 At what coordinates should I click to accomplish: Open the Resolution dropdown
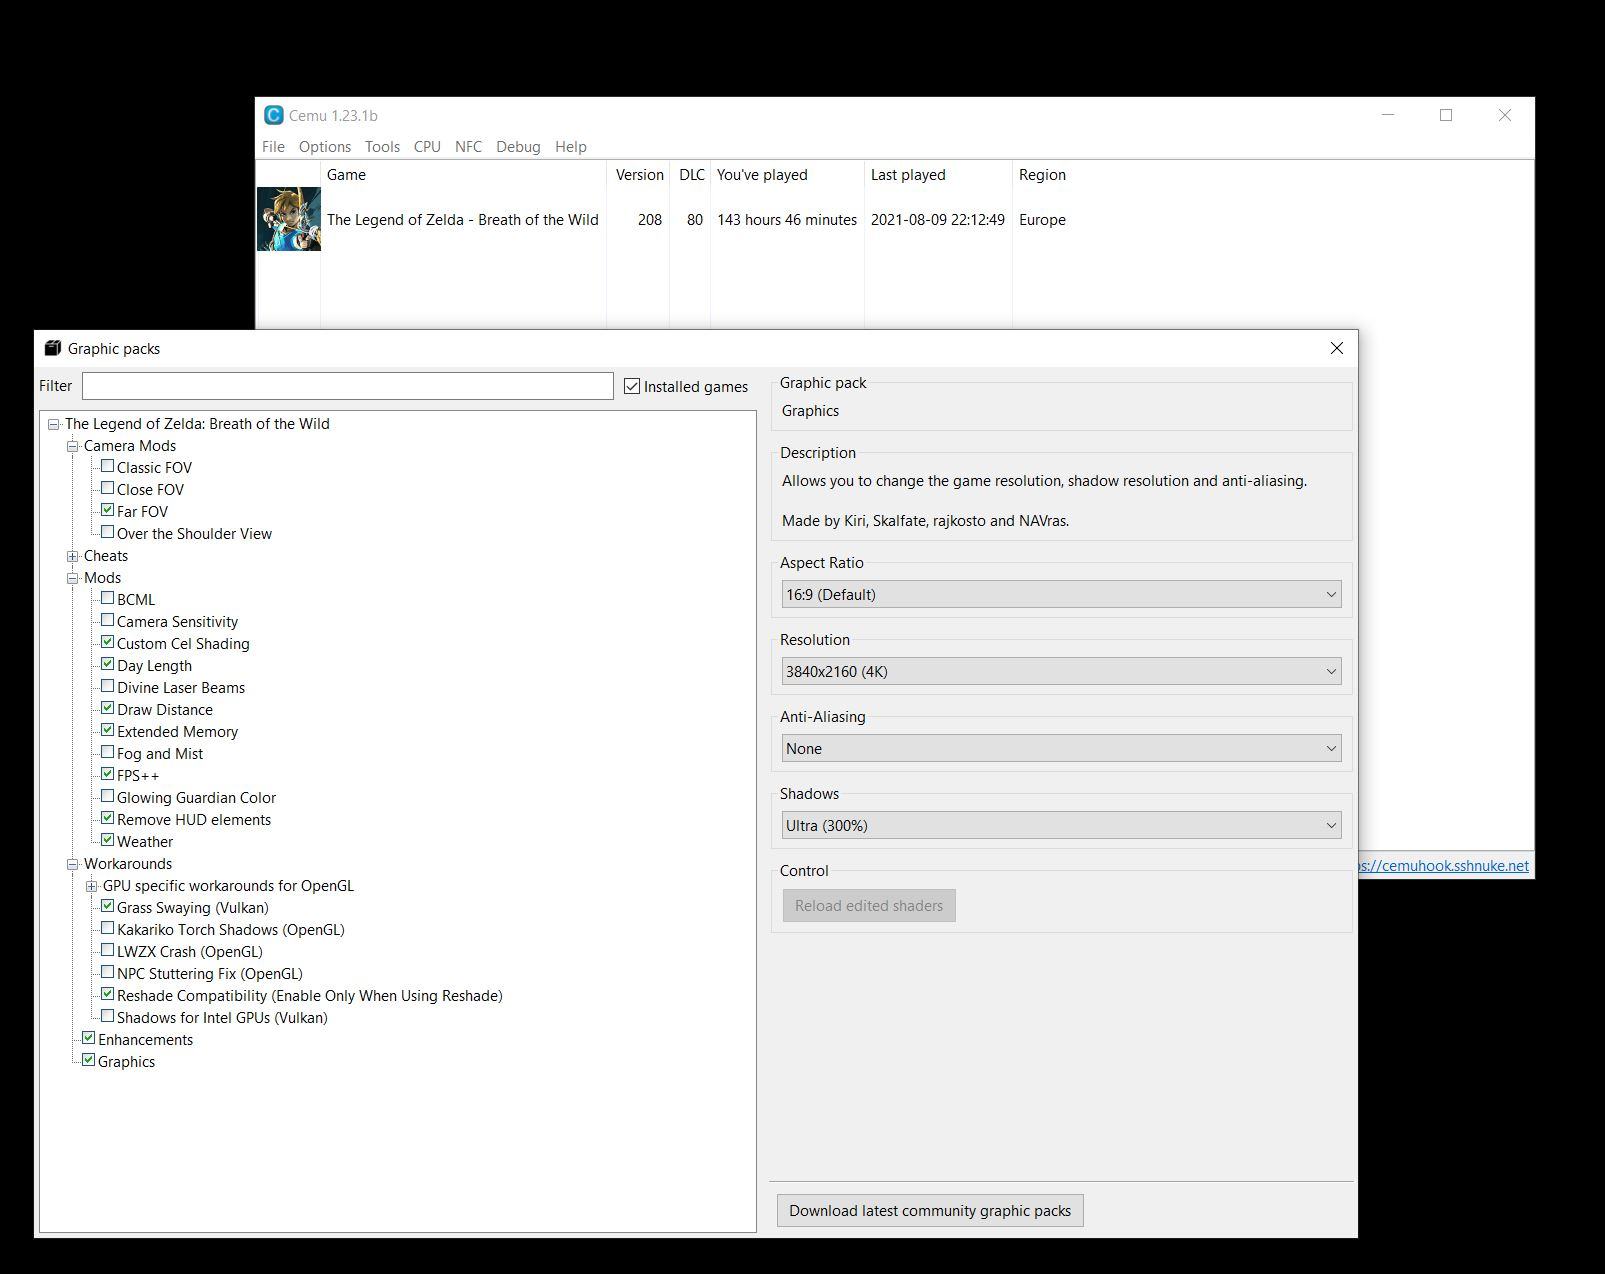click(1061, 671)
